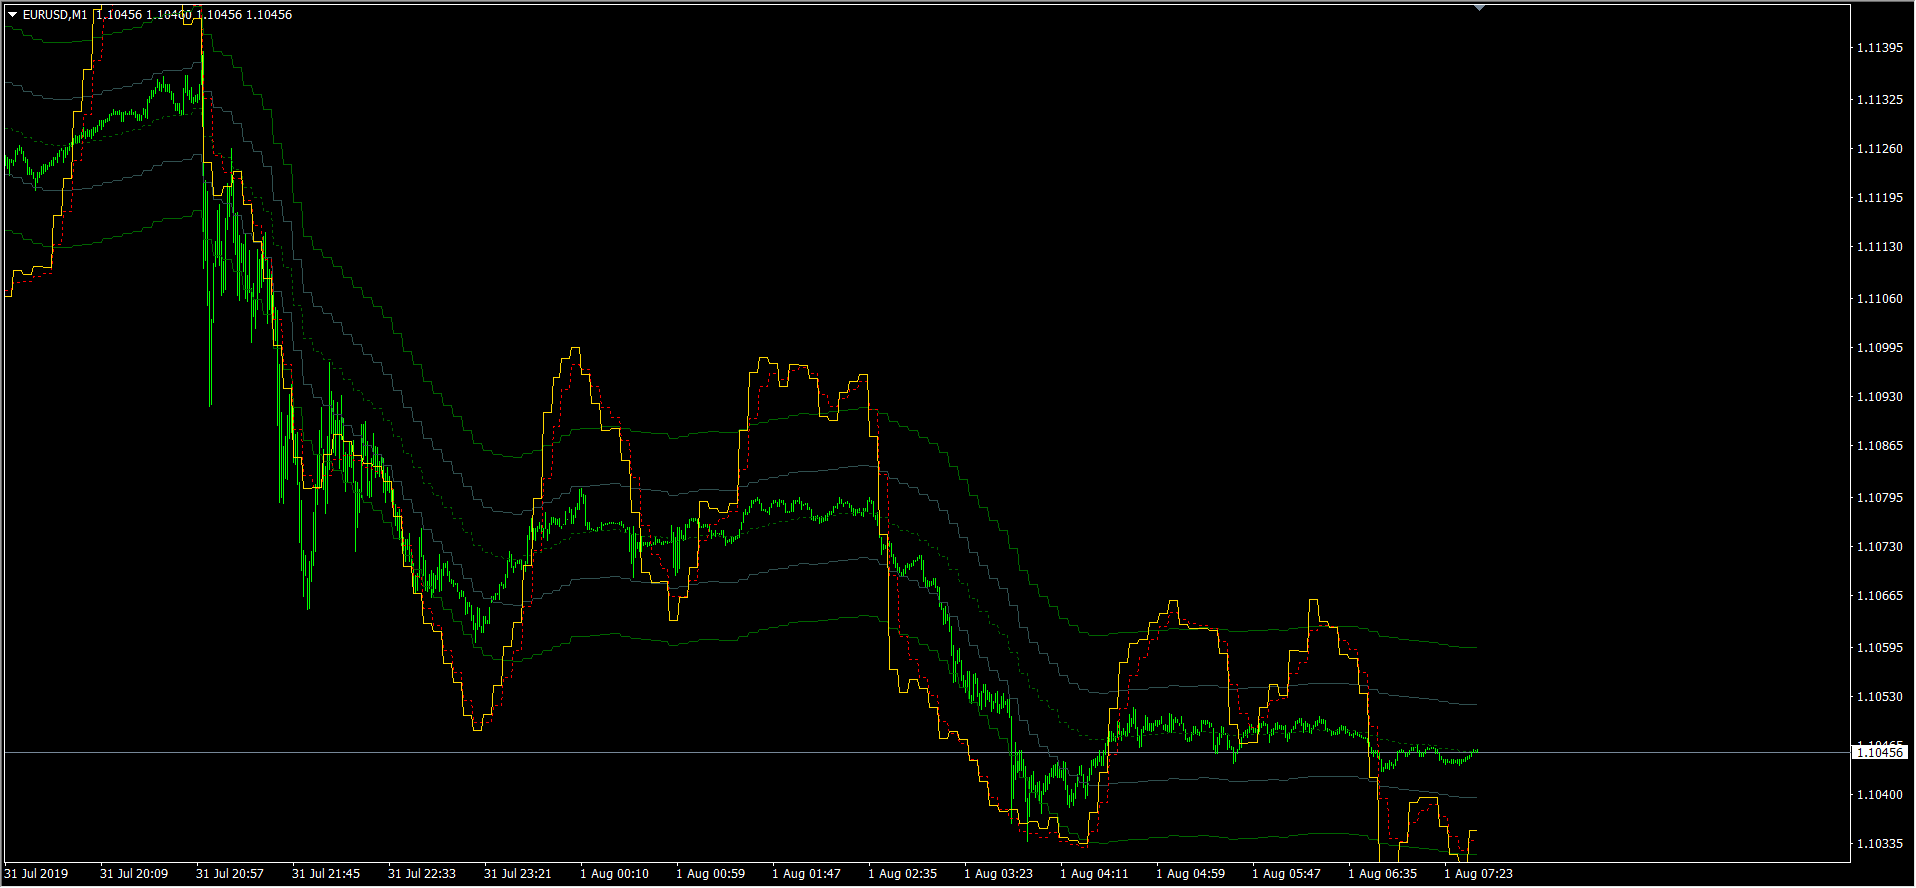Image resolution: width=1916 pixels, height=888 pixels.
Task: Select the EURUSD,M1 chart symbol label
Action: 55,15
